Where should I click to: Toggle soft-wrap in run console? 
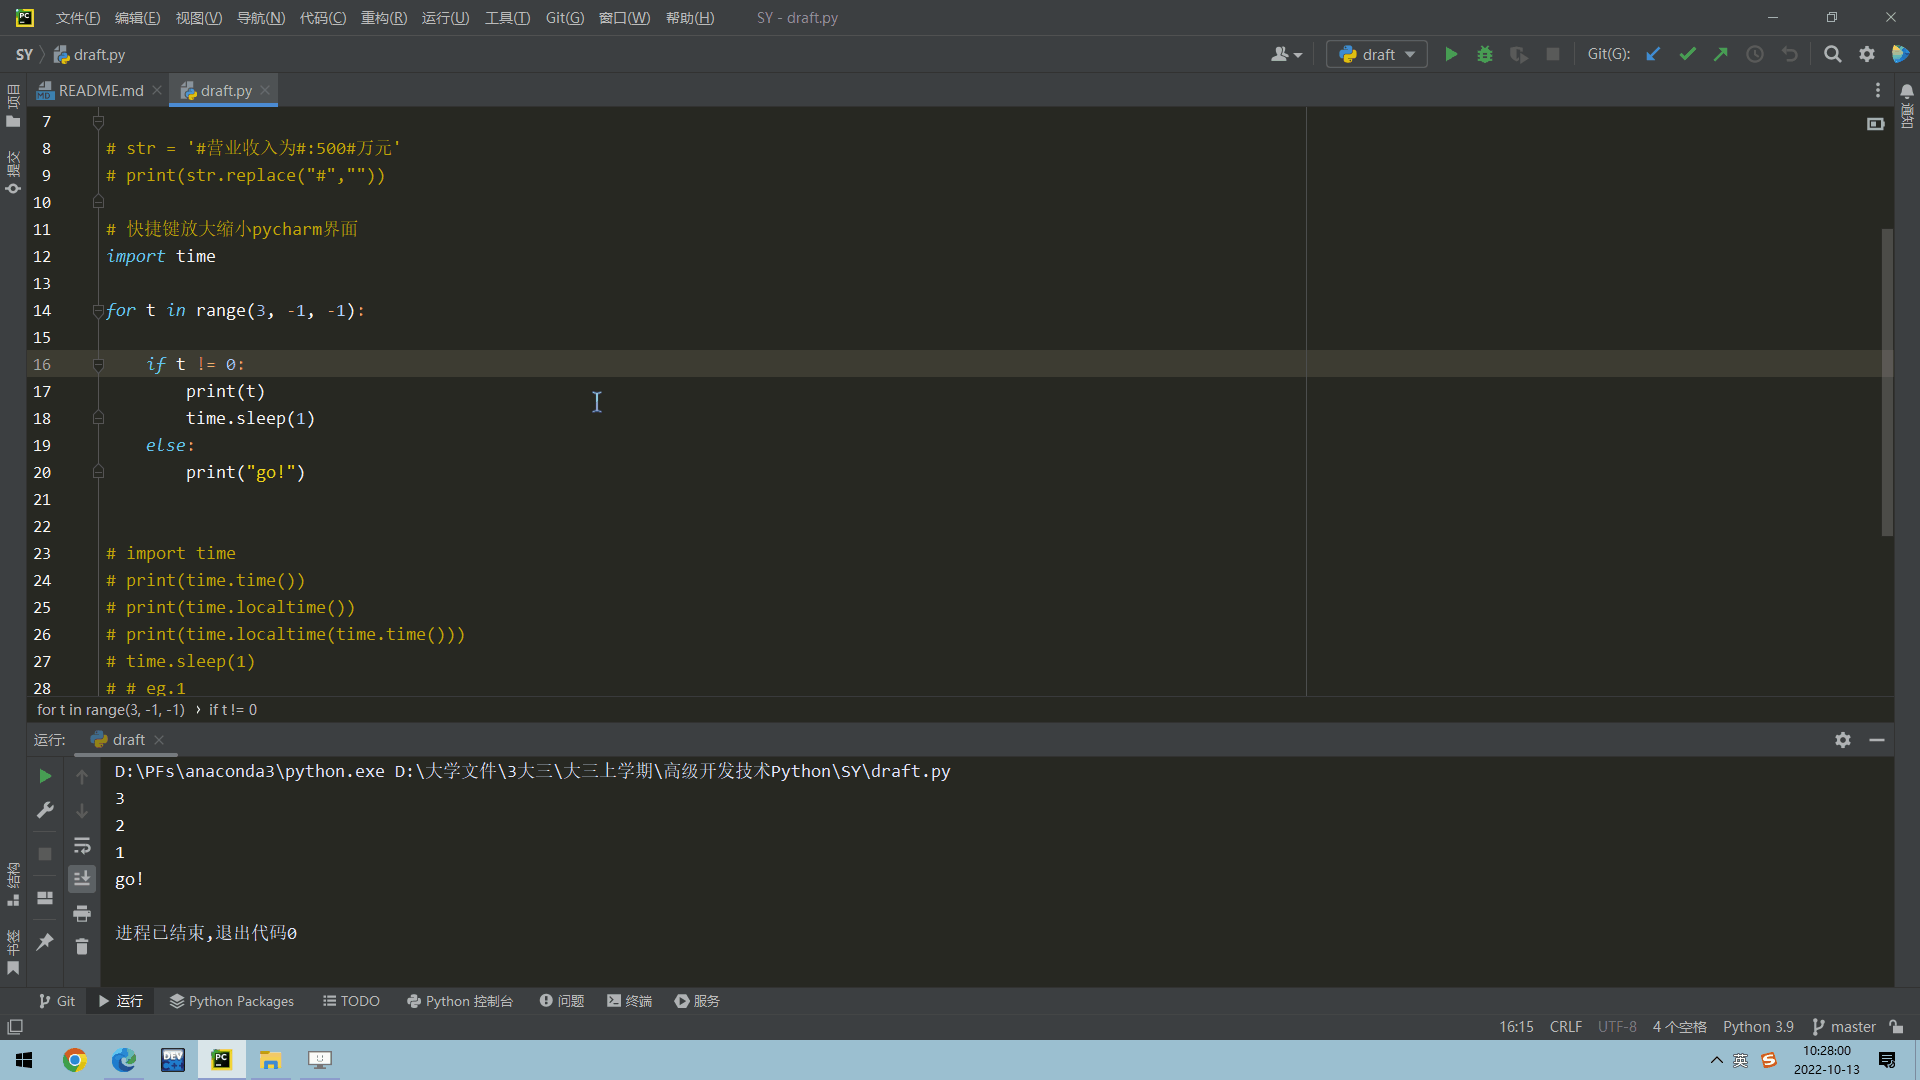click(82, 846)
